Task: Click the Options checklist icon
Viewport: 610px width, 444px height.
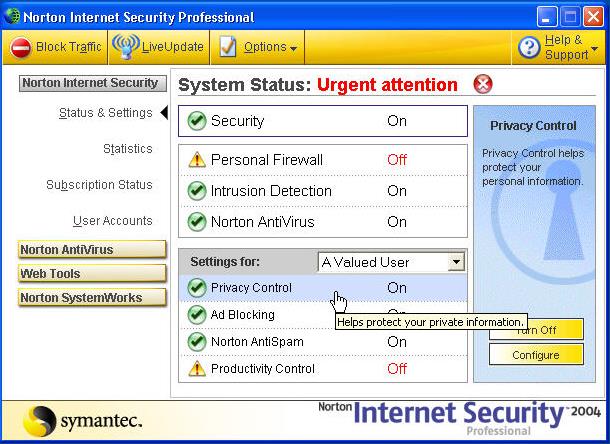Action: tap(227, 47)
